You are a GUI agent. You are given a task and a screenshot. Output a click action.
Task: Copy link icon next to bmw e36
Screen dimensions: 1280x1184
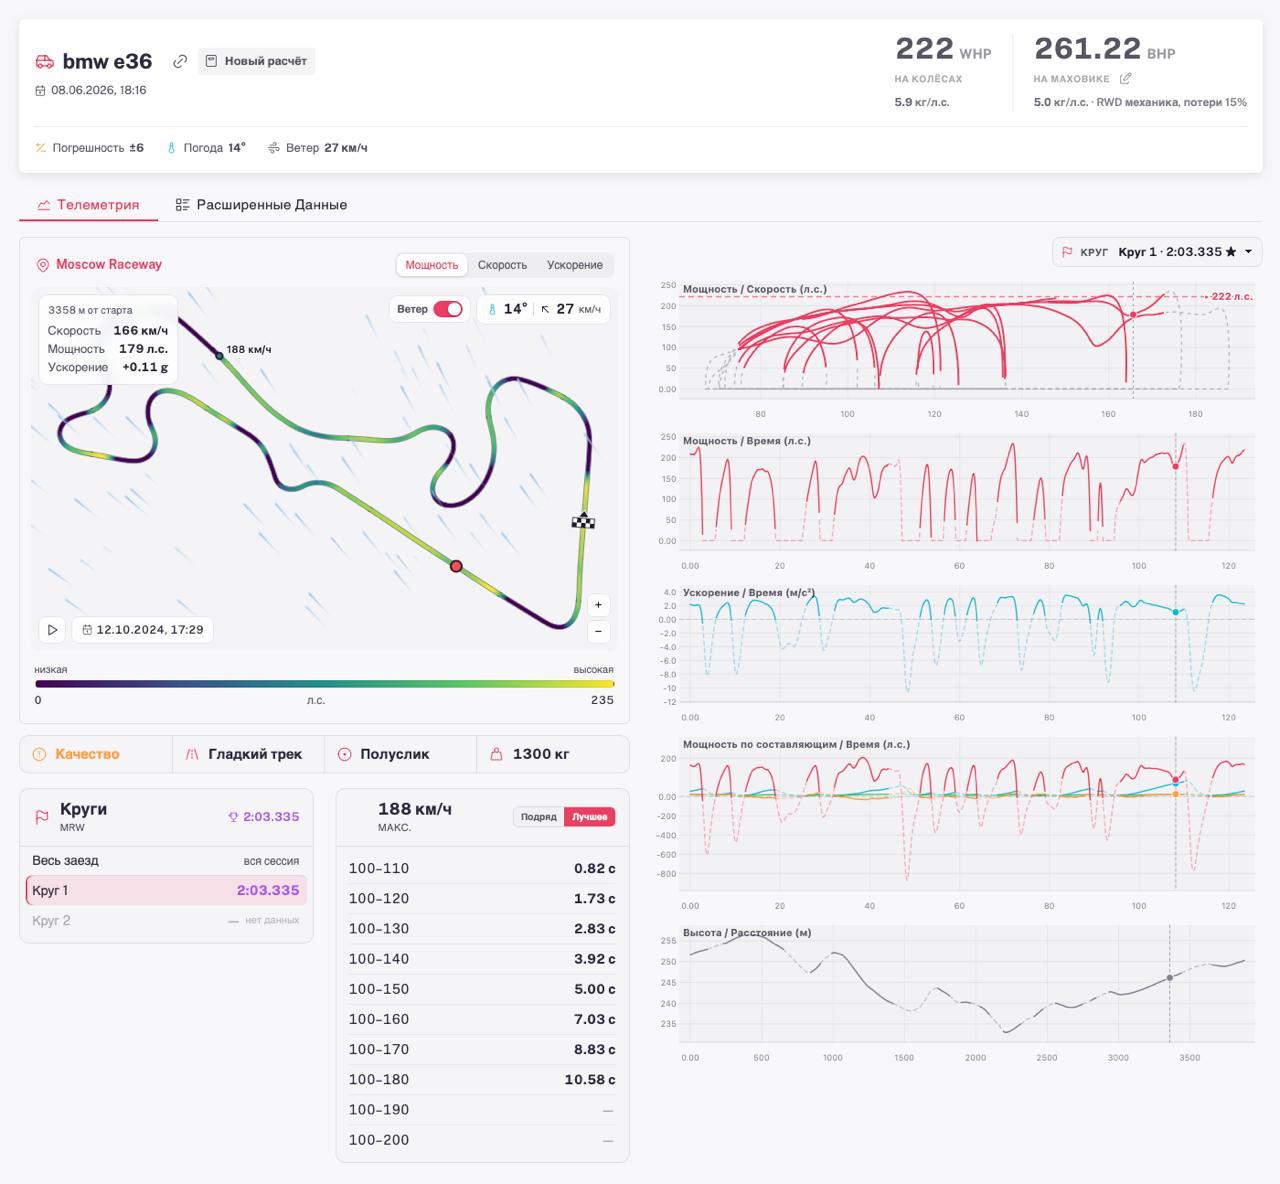pyautogui.click(x=180, y=61)
